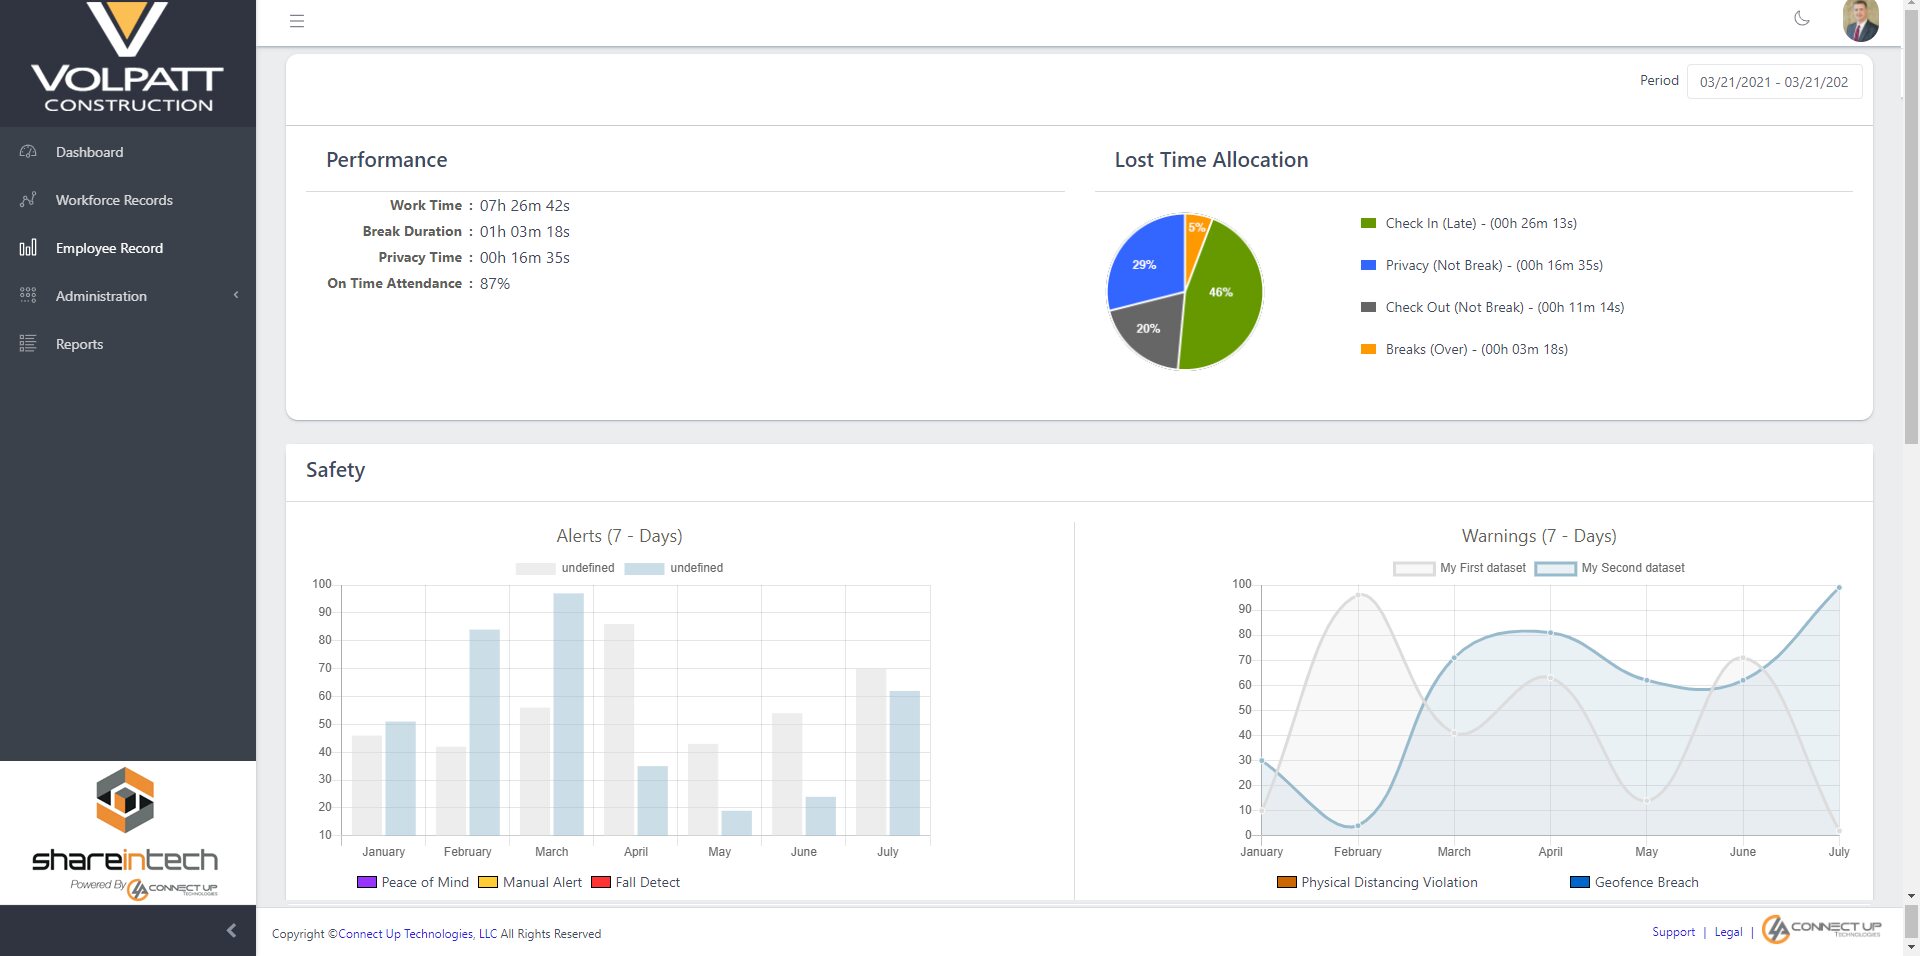Click Fall Detect red swatch
1920x956 pixels.
601,882
